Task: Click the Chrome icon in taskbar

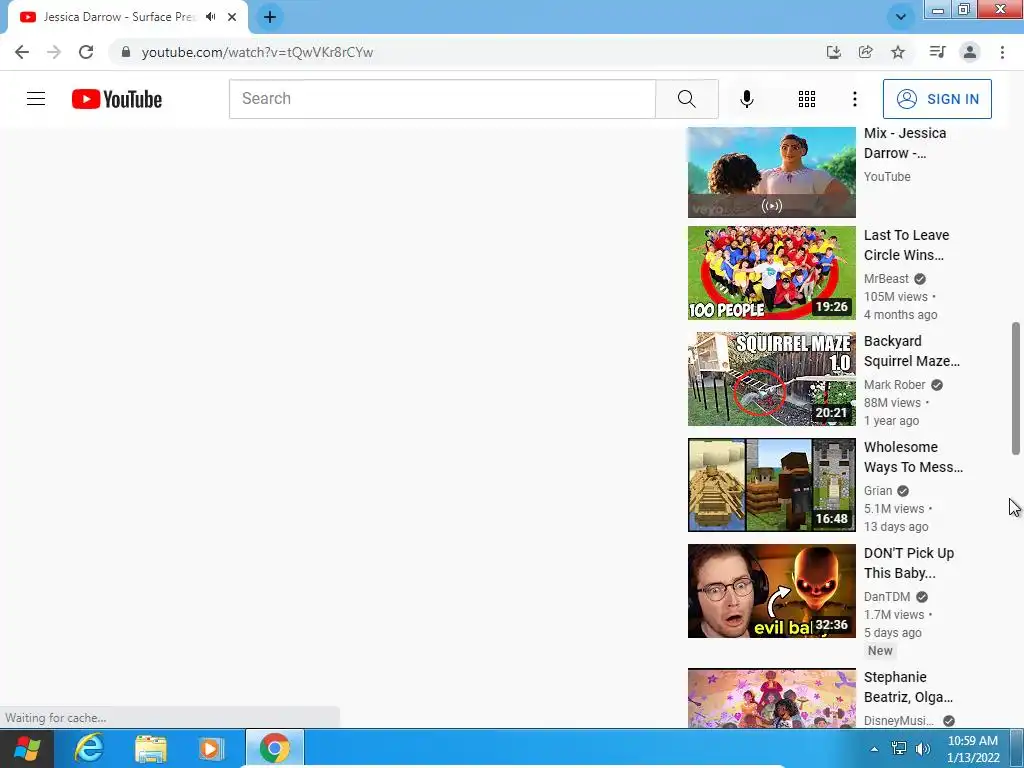Action: pos(274,748)
